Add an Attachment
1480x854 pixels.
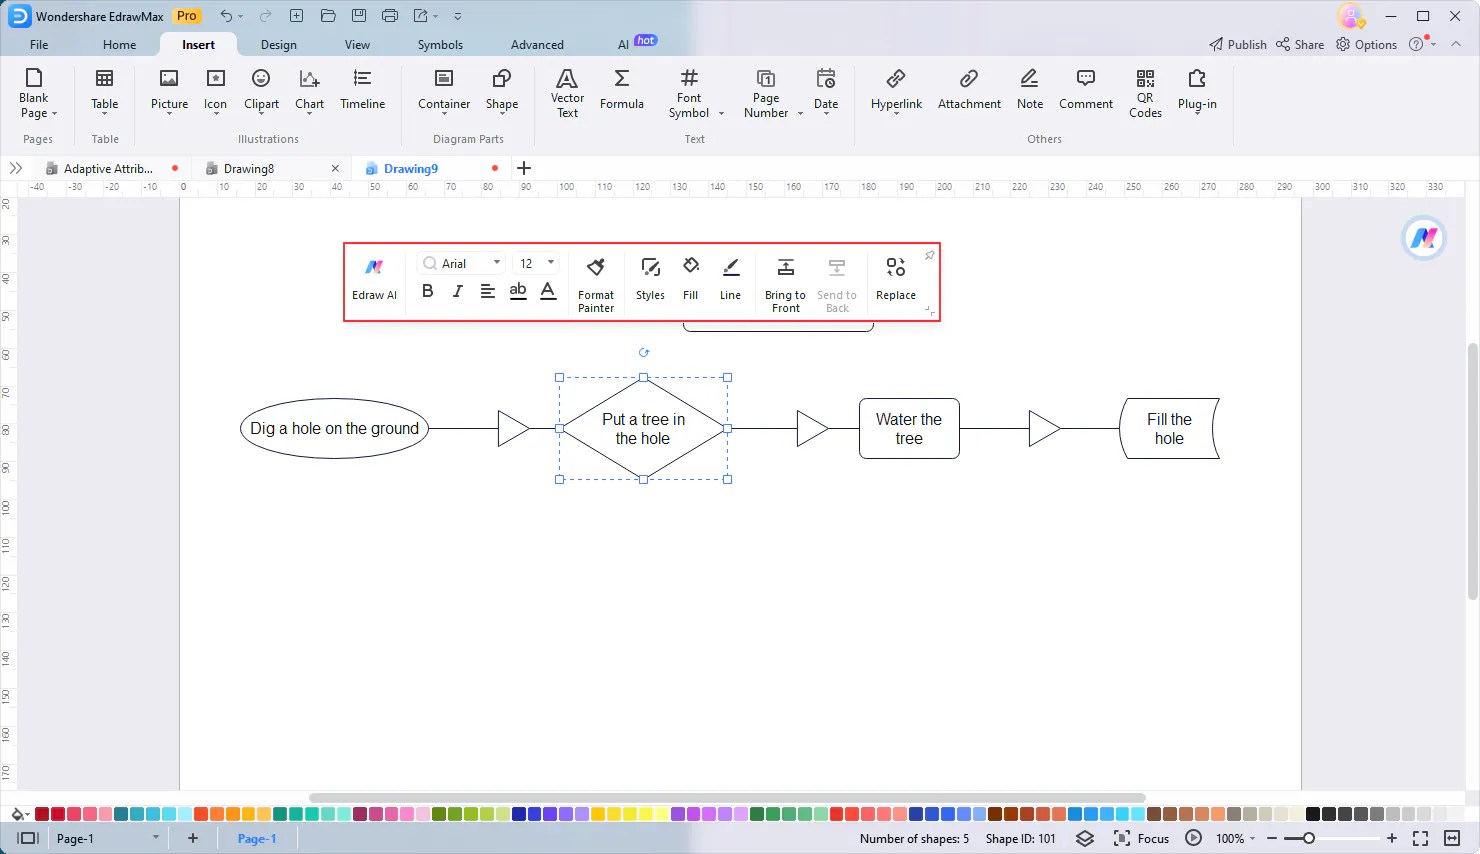pyautogui.click(x=969, y=91)
